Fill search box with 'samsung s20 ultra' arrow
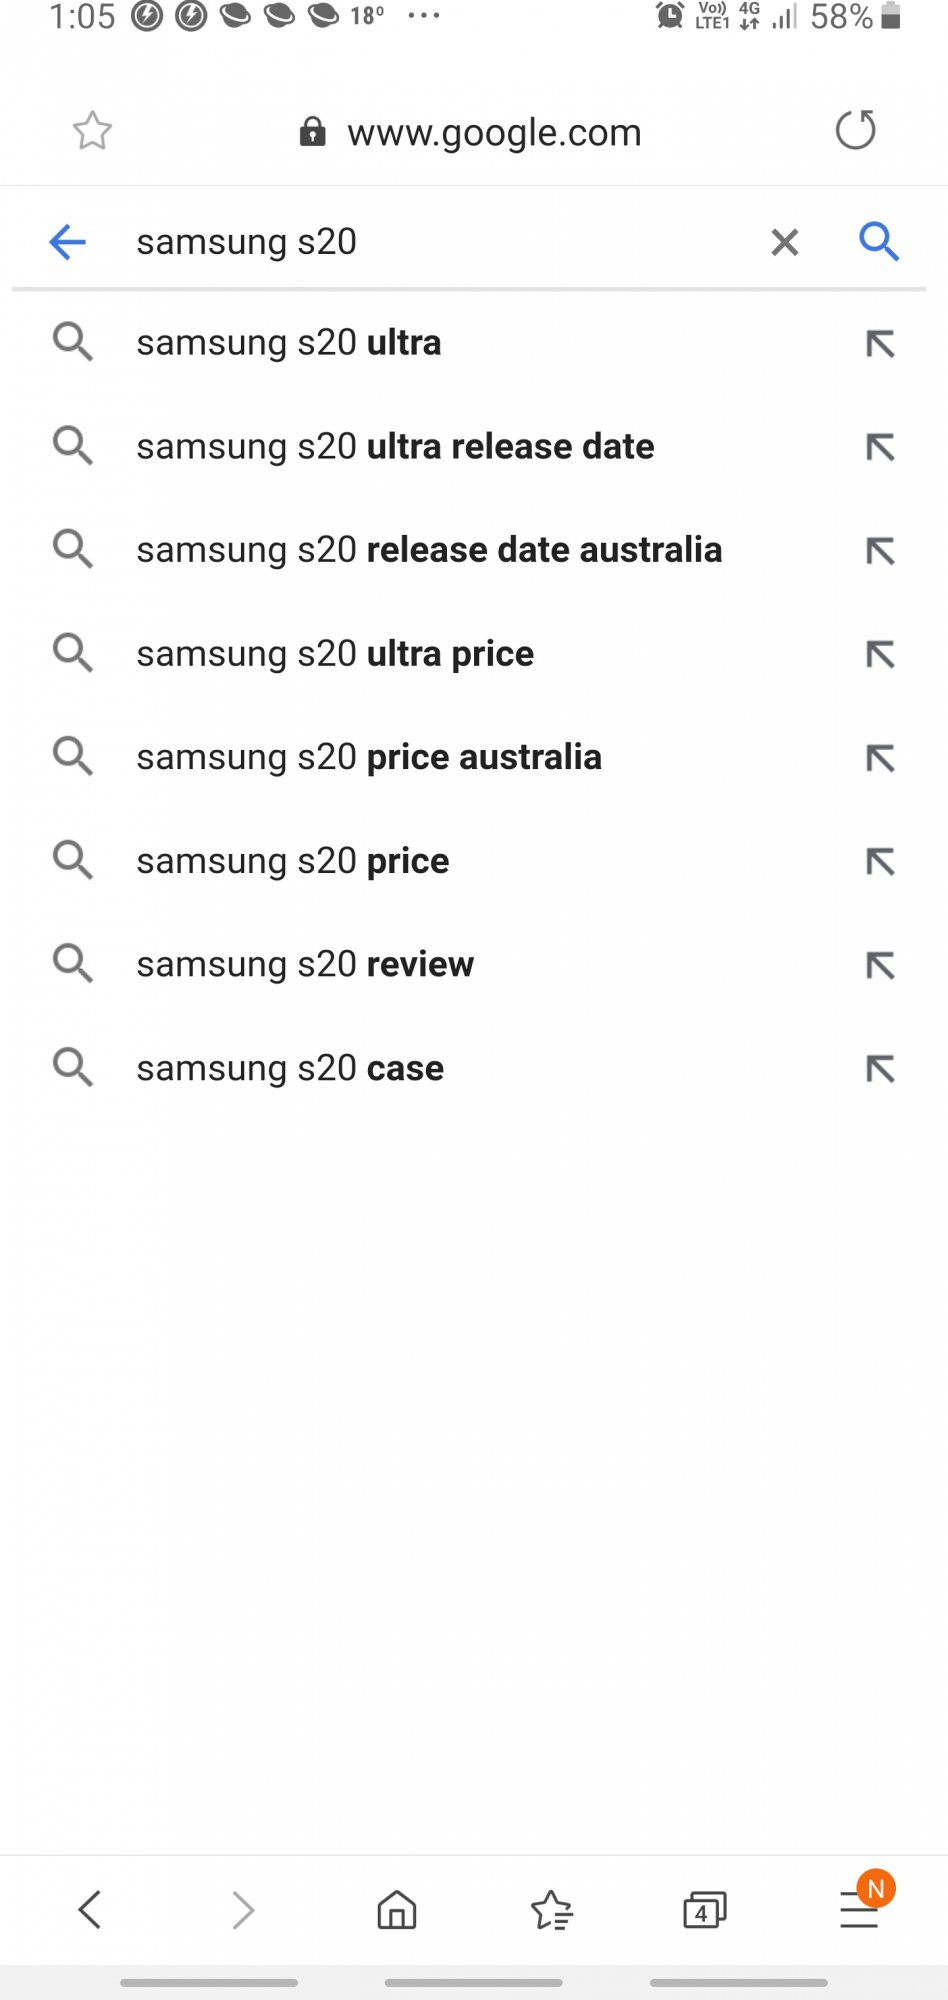 880,344
